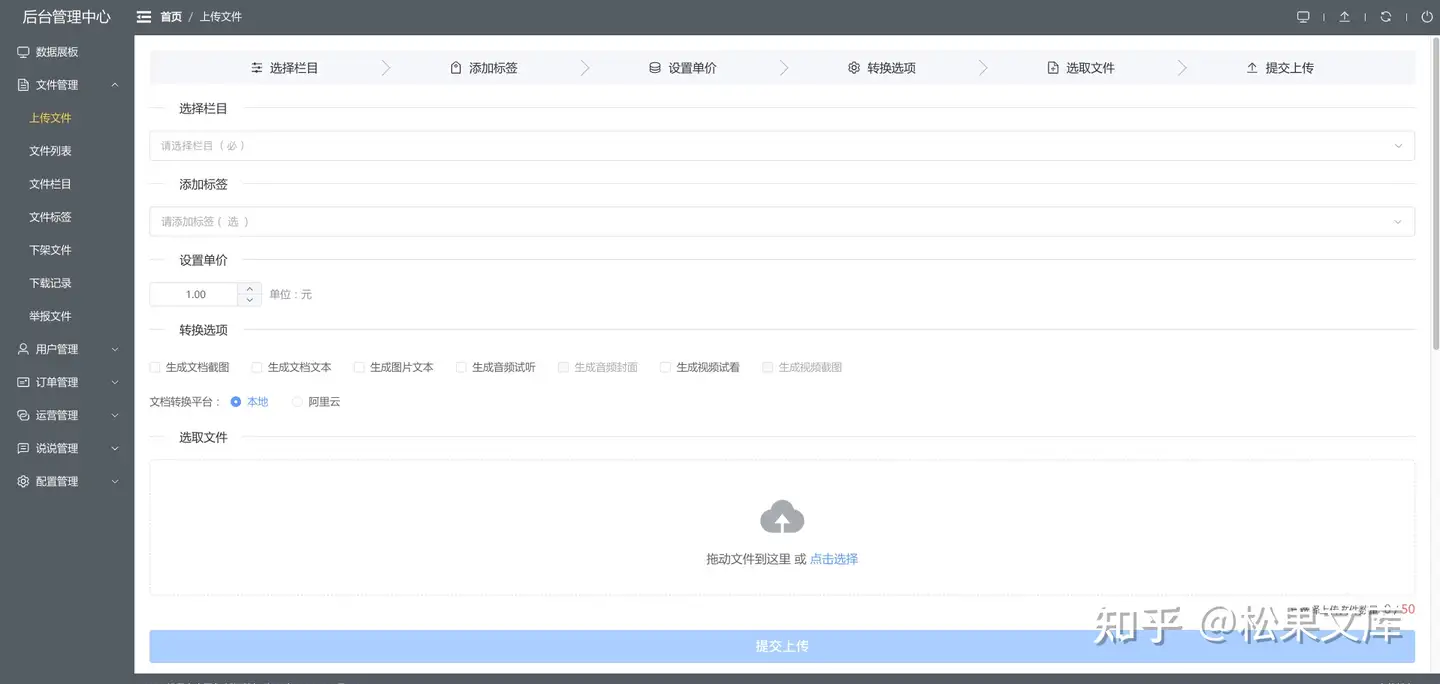Increase unit price with up arrow

(250, 288)
